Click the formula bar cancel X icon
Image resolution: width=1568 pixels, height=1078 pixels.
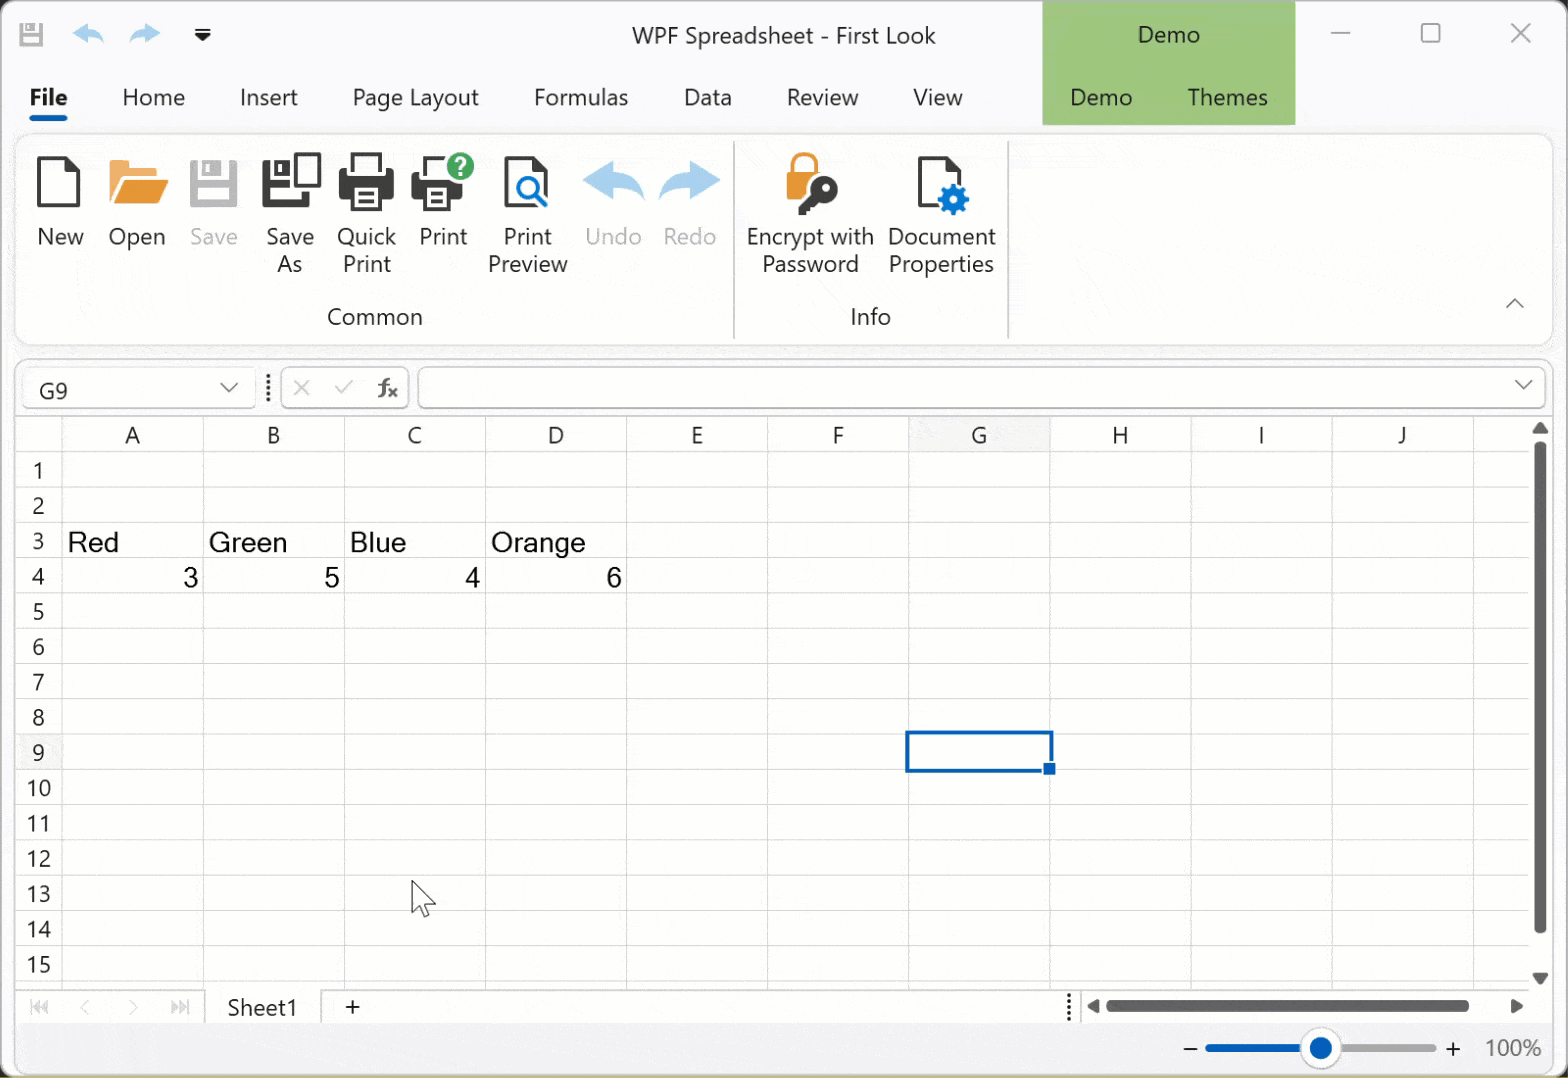click(x=302, y=388)
